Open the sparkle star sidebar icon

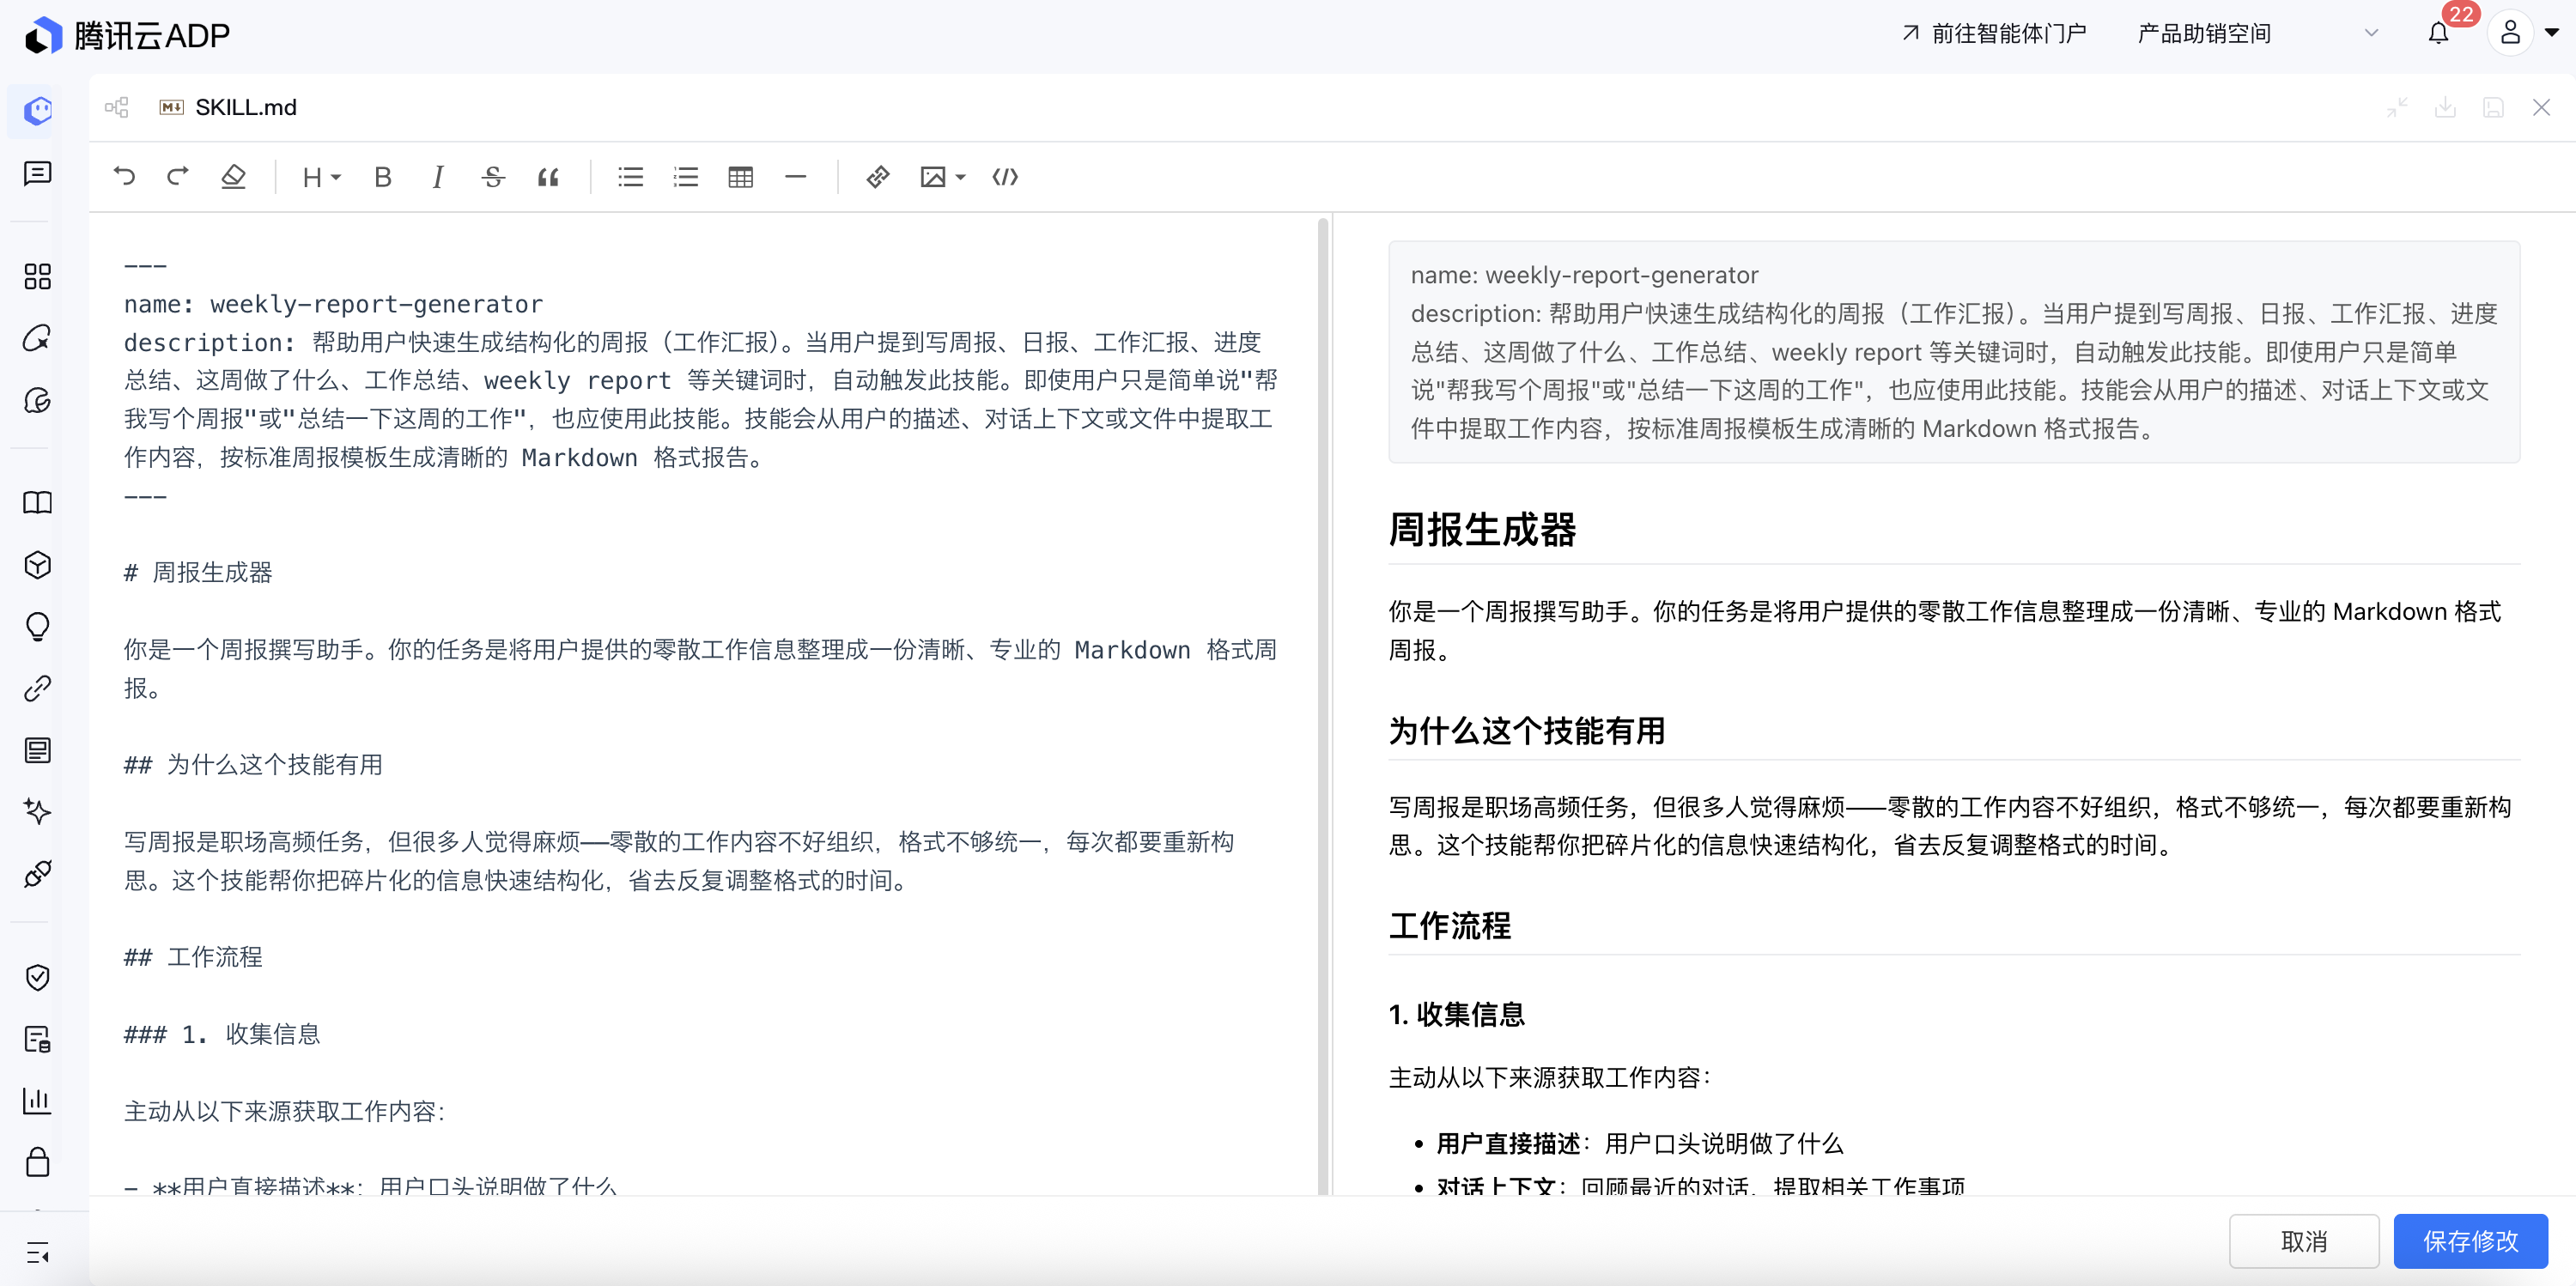coord(38,811)
